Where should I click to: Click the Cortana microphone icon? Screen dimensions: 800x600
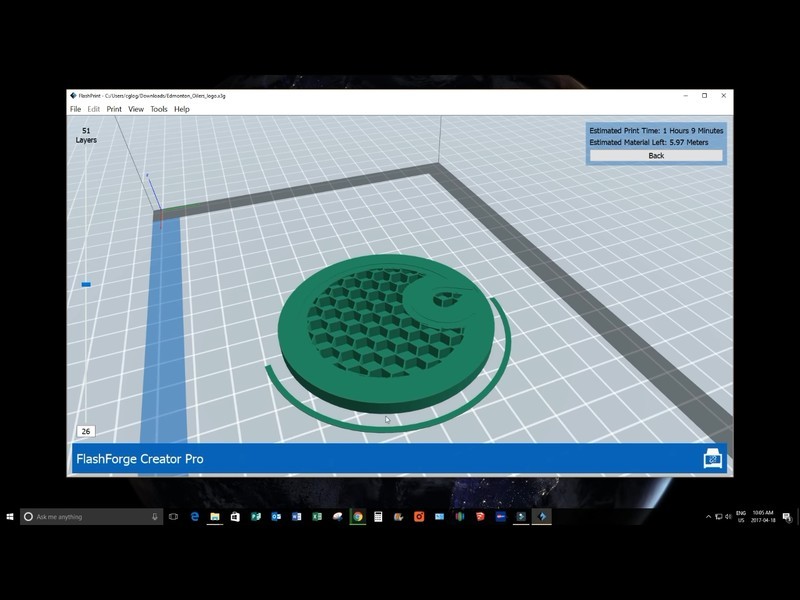(155, 517)
